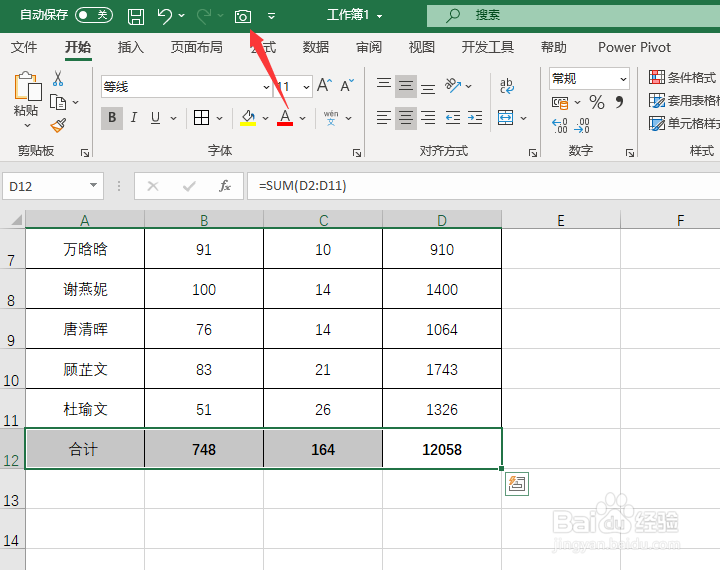
Task: Click Decrease Indent icon
Action: pos(453,118)
